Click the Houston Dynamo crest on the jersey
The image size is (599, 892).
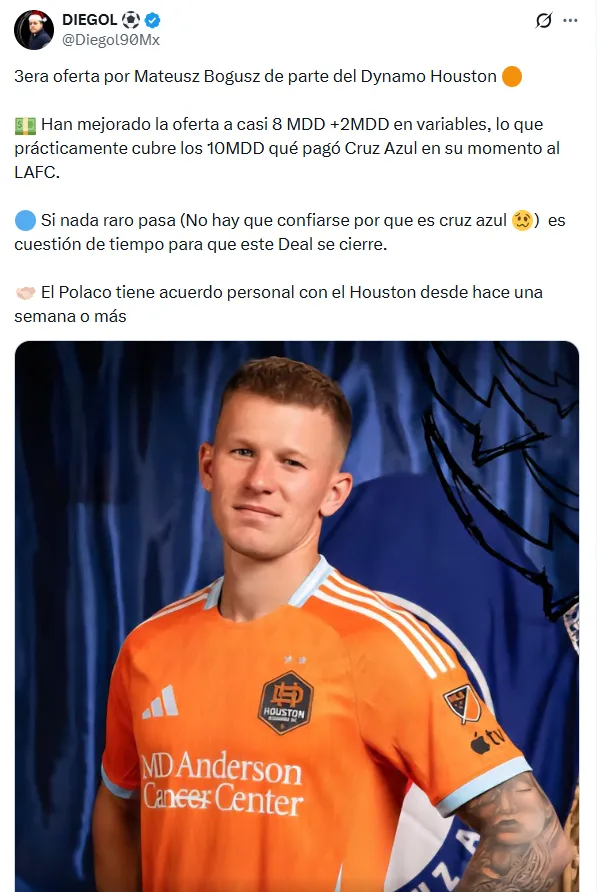click(x=286, y=703)
